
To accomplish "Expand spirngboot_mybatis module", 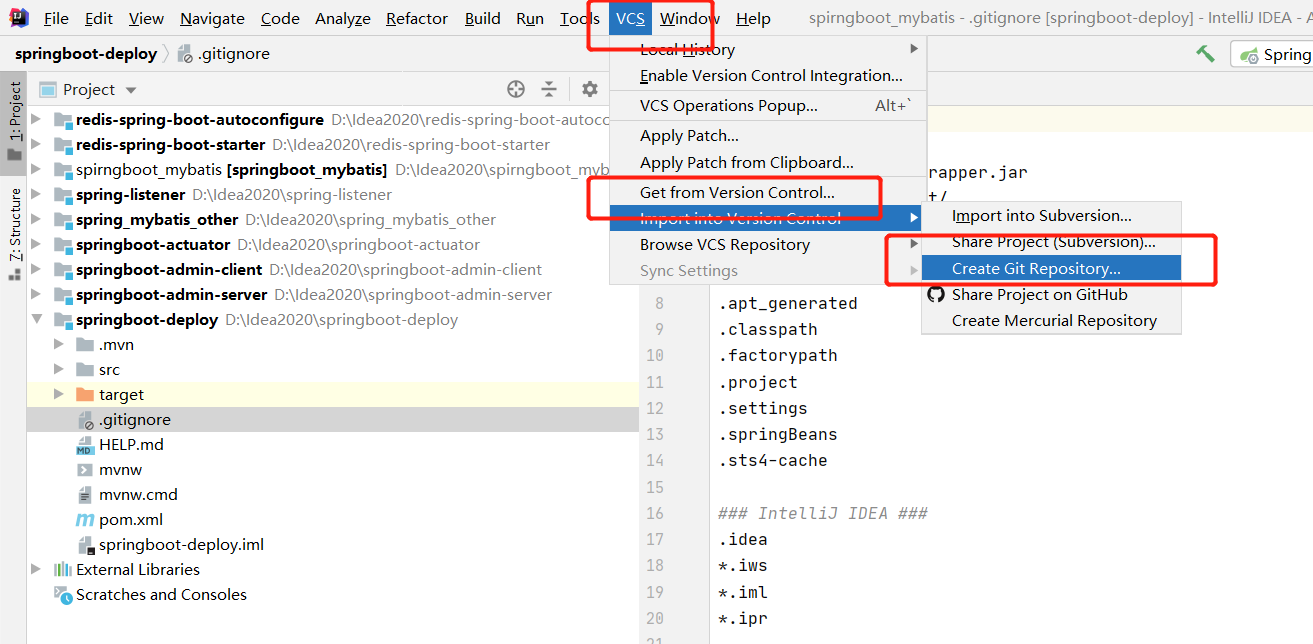I will coord(36,169).
